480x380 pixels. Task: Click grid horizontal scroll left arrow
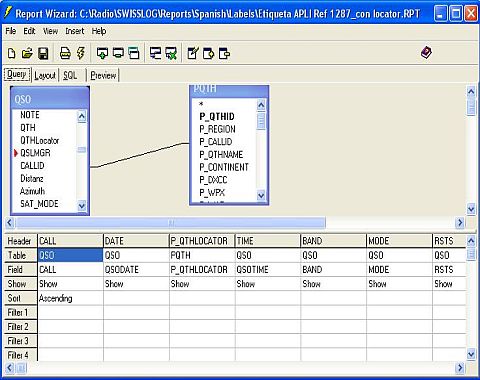(x=10, y=368)
